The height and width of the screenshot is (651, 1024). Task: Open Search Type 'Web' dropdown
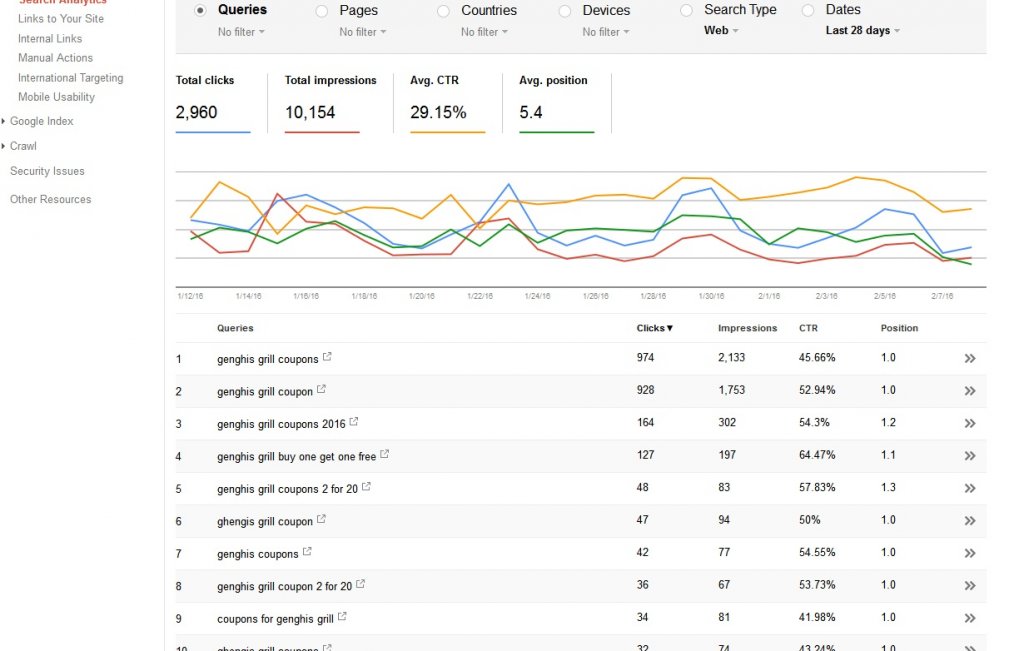pos(721,31)
